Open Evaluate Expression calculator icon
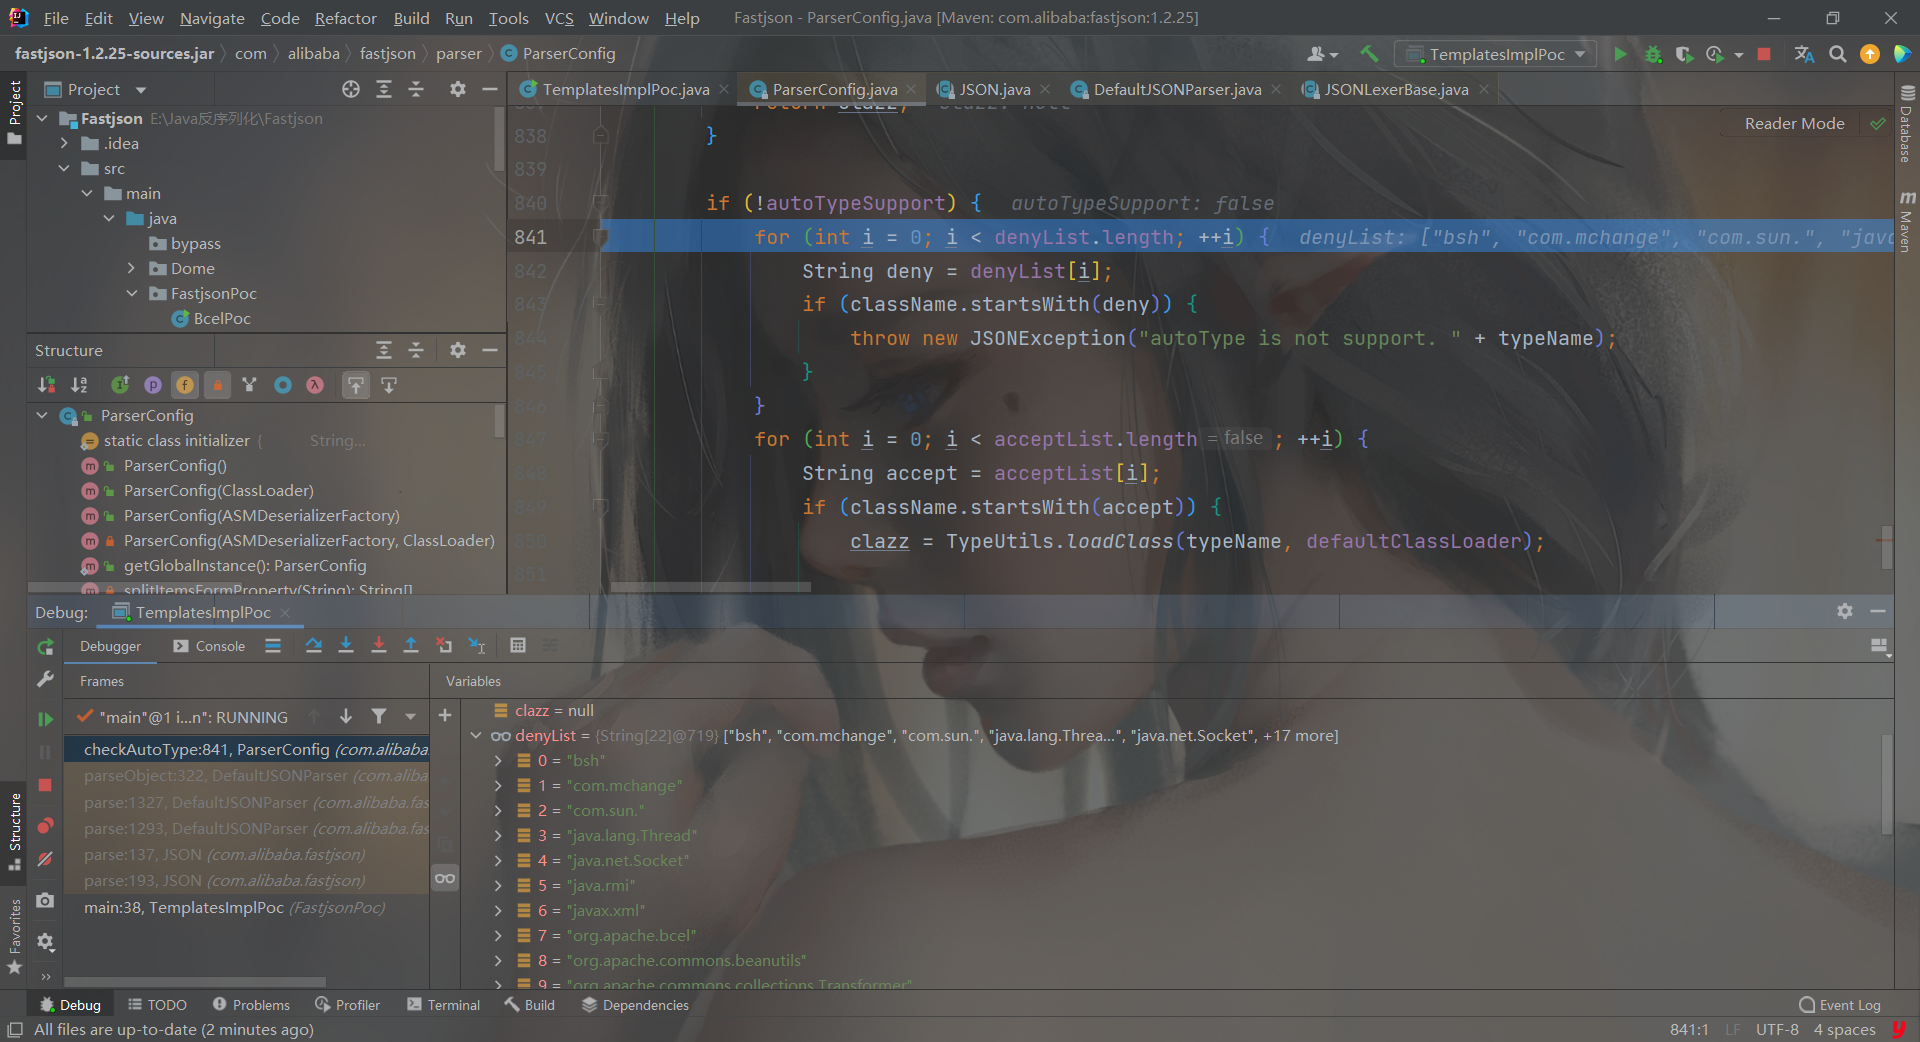Image resolution: width=1920 pixels, height=1042 pixels. point(517,646)
